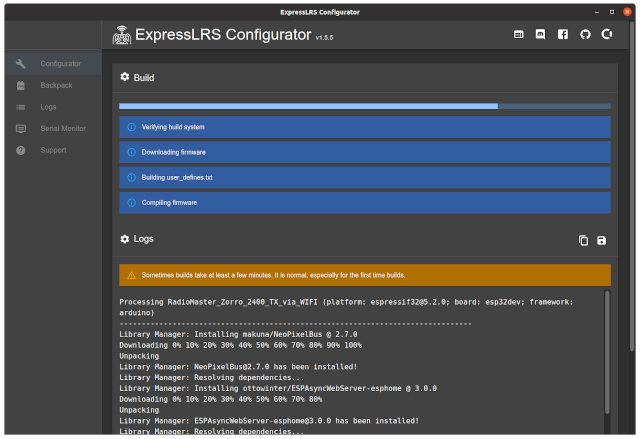Click the gear icon beside Build
The width and height of the screenshot is (640, 439).
click(125, 77)
